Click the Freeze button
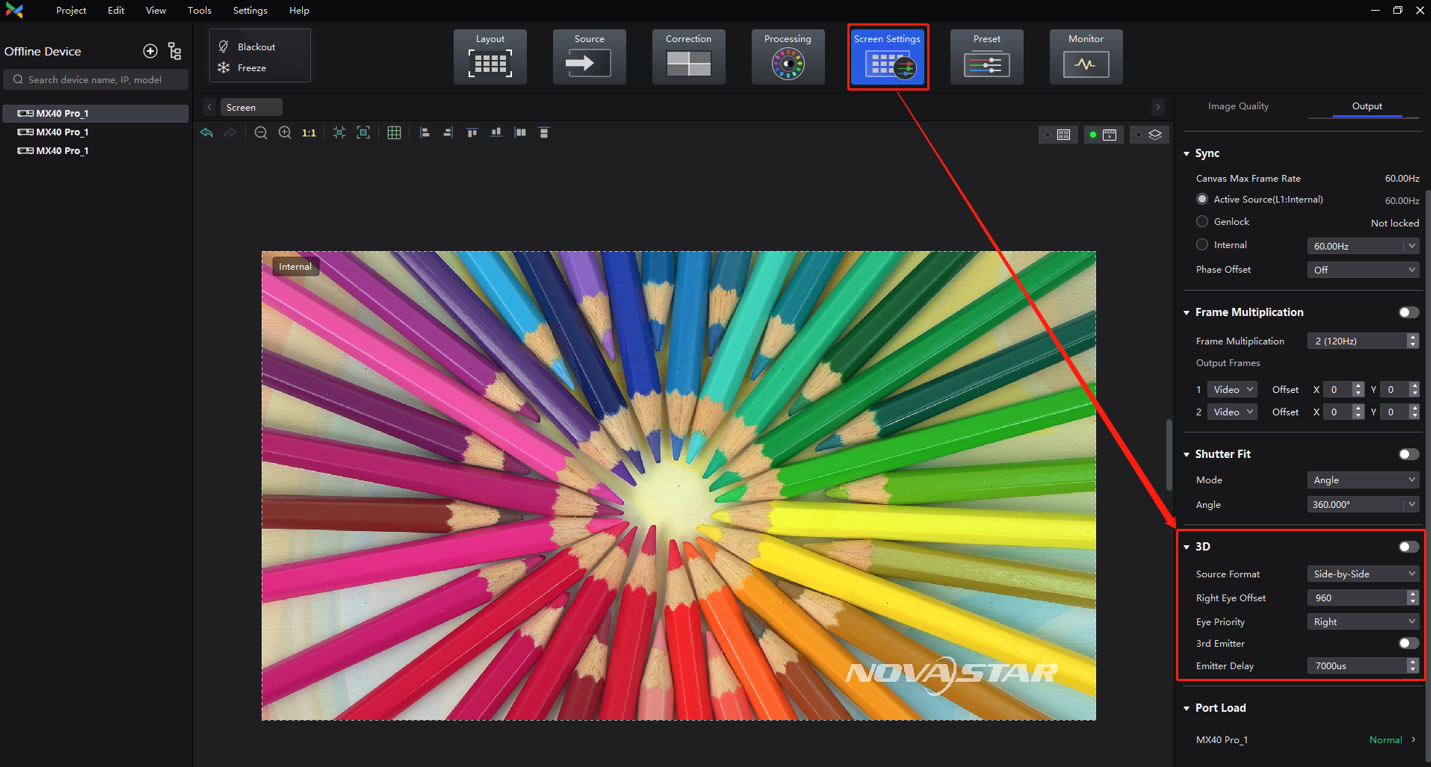Image resolution: width=1431 pixels, height=767 pixels. [242, 68]
